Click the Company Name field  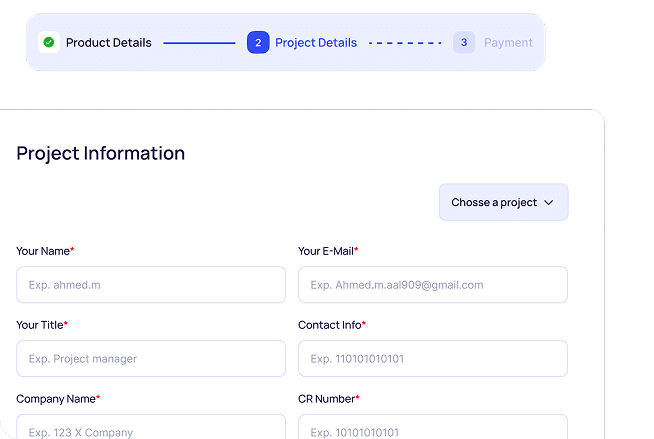click(150, 429)
